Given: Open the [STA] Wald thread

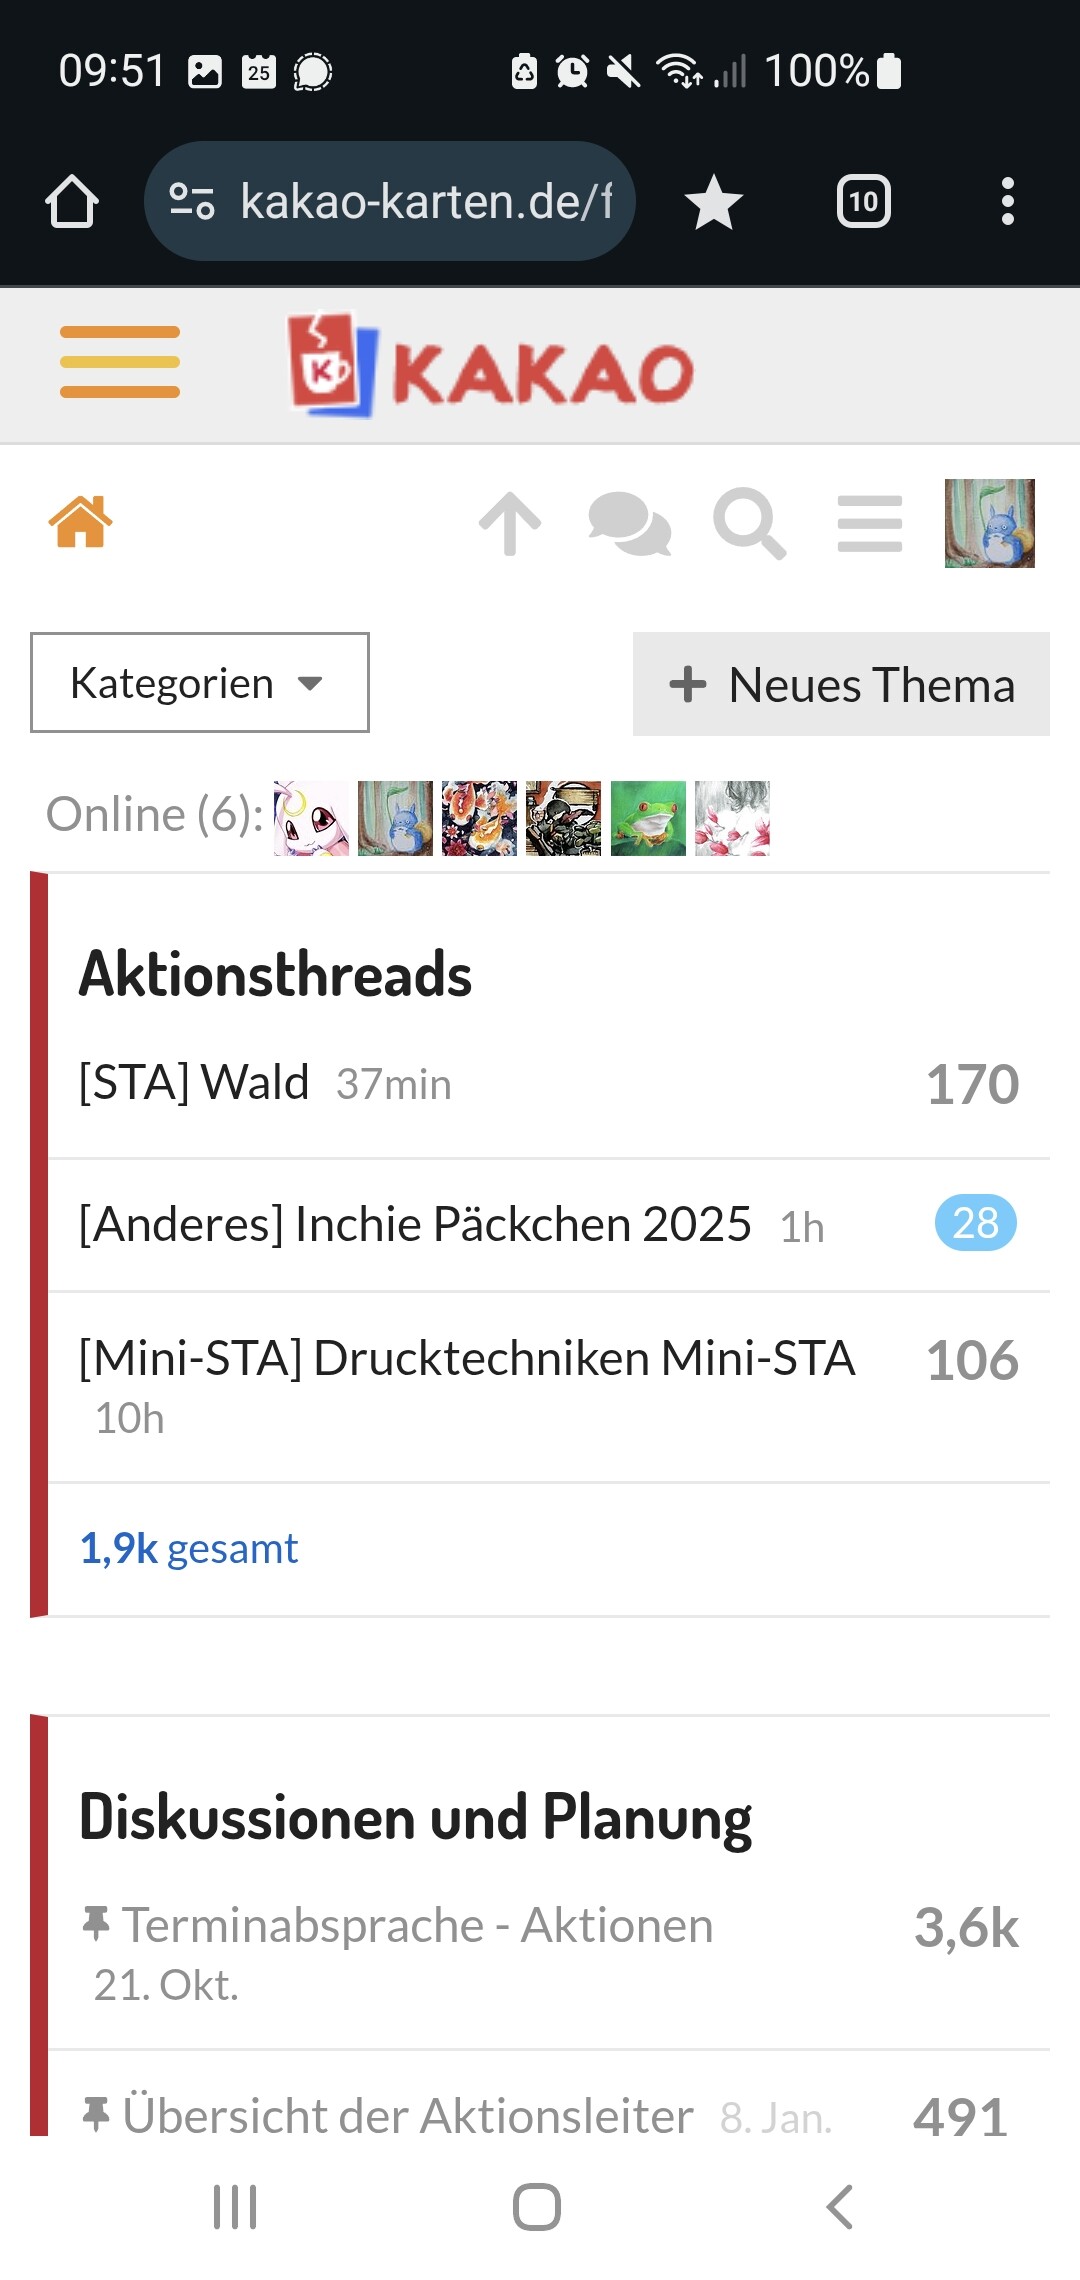Looking at the screenshot, I should (194, 1082).
